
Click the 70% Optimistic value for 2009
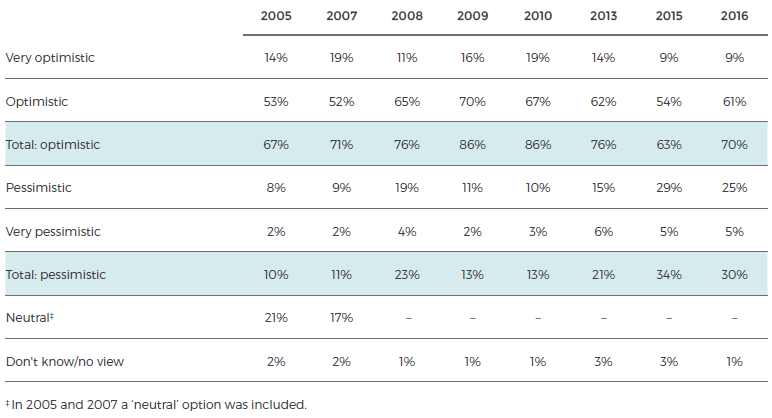point(472,102)
